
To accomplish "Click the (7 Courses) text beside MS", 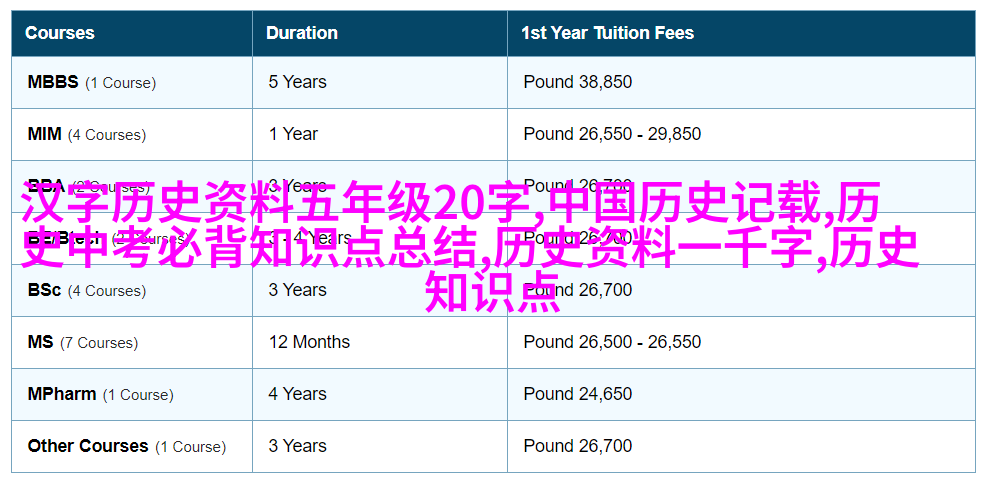I will (x=99, y=343).
